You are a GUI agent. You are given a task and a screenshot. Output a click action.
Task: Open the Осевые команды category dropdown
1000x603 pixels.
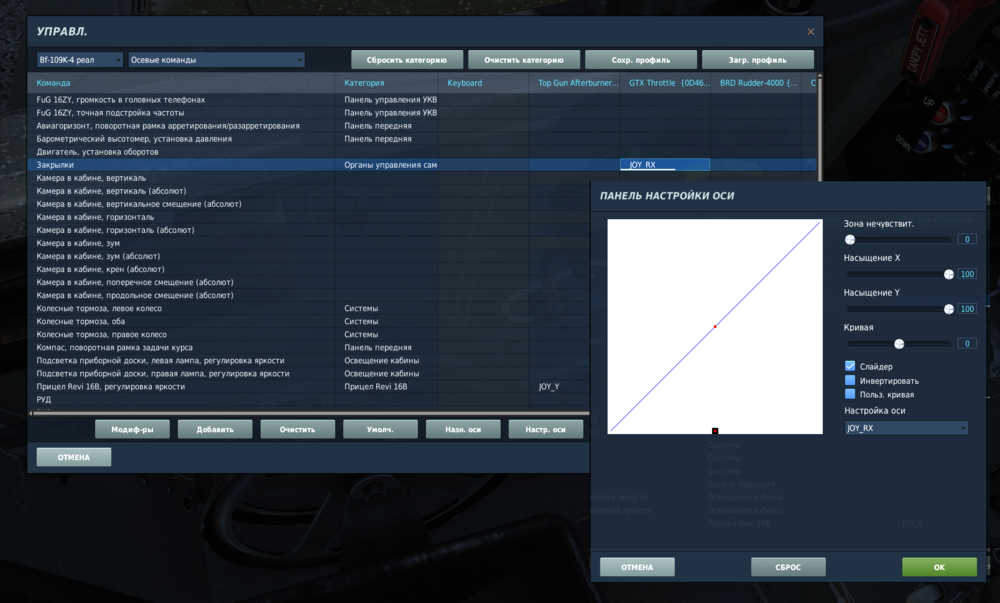[x=216, y=60]
